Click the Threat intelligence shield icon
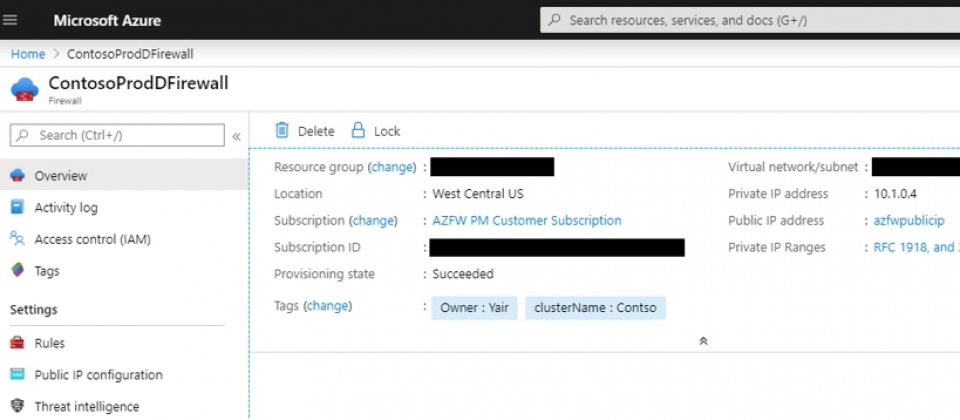This screenshot has height=420, width=960. point(18,406)
